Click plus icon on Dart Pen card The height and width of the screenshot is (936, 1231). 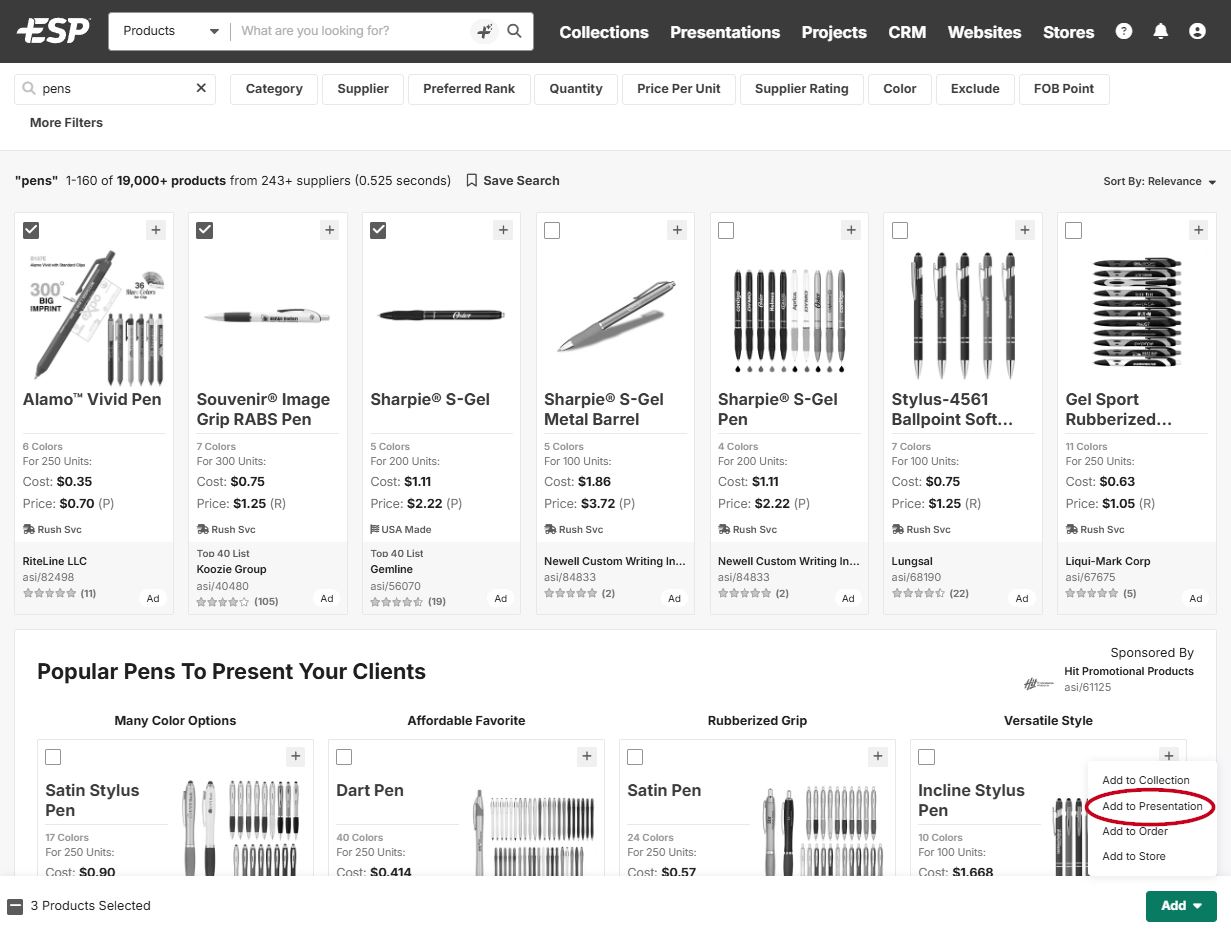pyautogui.click(x=587, y=756)
